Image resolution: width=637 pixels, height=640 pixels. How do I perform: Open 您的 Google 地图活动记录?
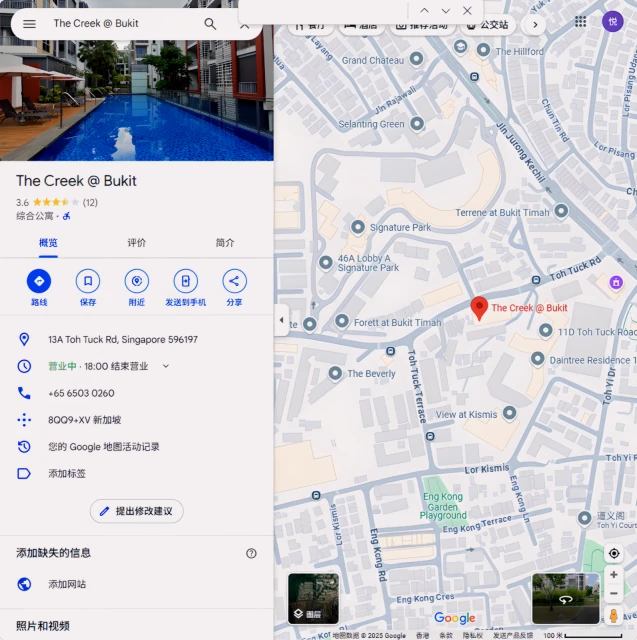click(137, 447)
